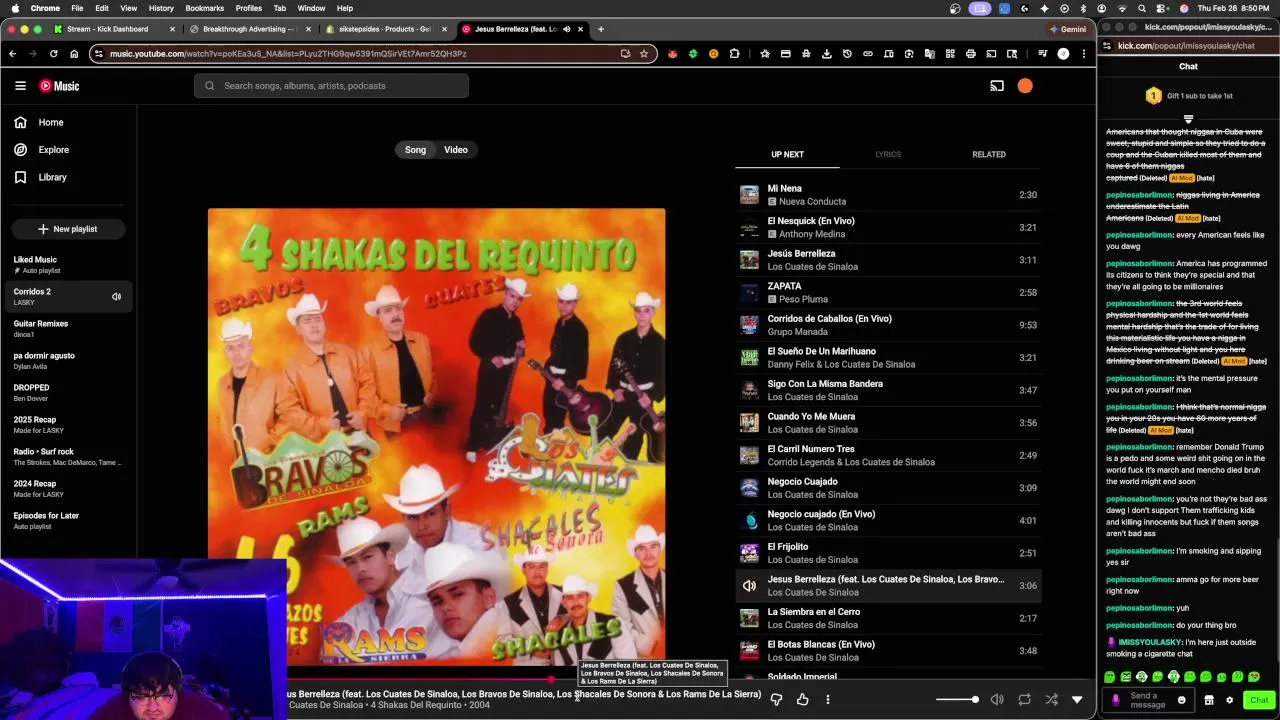Screen dimensions: 1280x720
Task: Click the Chrome bookmark star icon
Action: pyautogui.click(x=644, y=54)
